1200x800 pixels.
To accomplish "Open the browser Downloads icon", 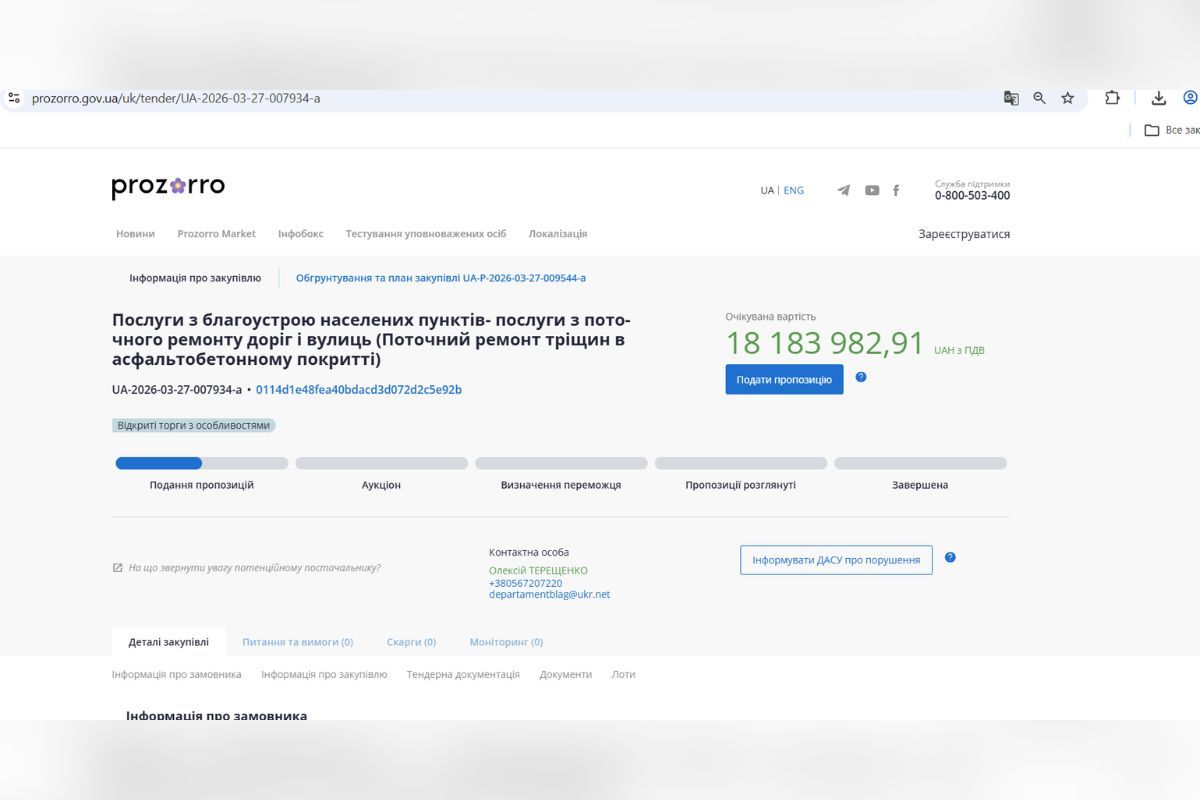I will [x=1158, y=98].
